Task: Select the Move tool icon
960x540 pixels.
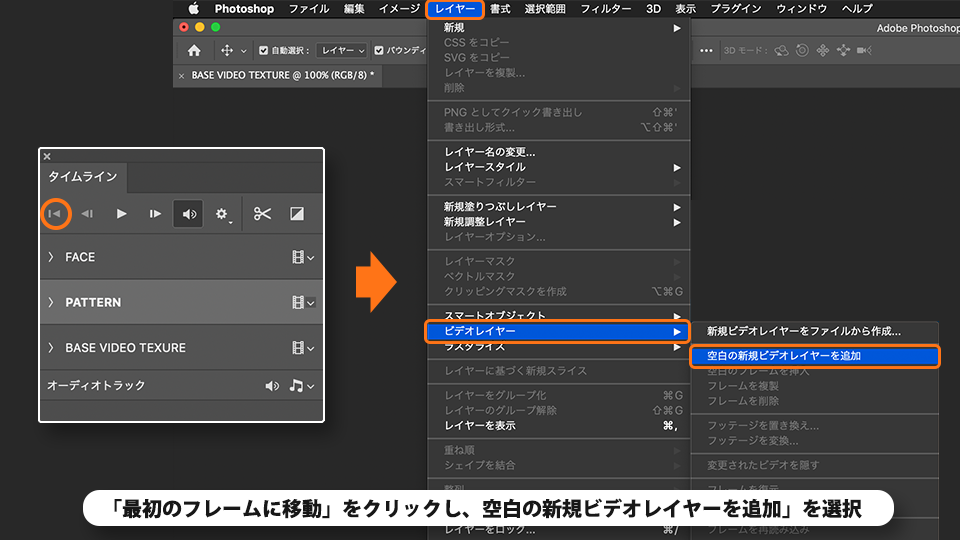Action: (x=227, y=50)
